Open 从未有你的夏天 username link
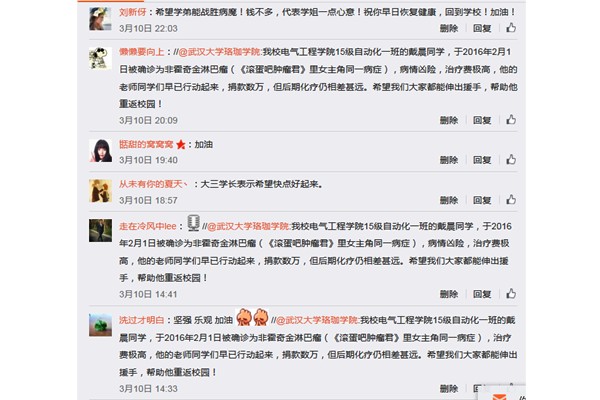The image size is (600, 400). 153,184
